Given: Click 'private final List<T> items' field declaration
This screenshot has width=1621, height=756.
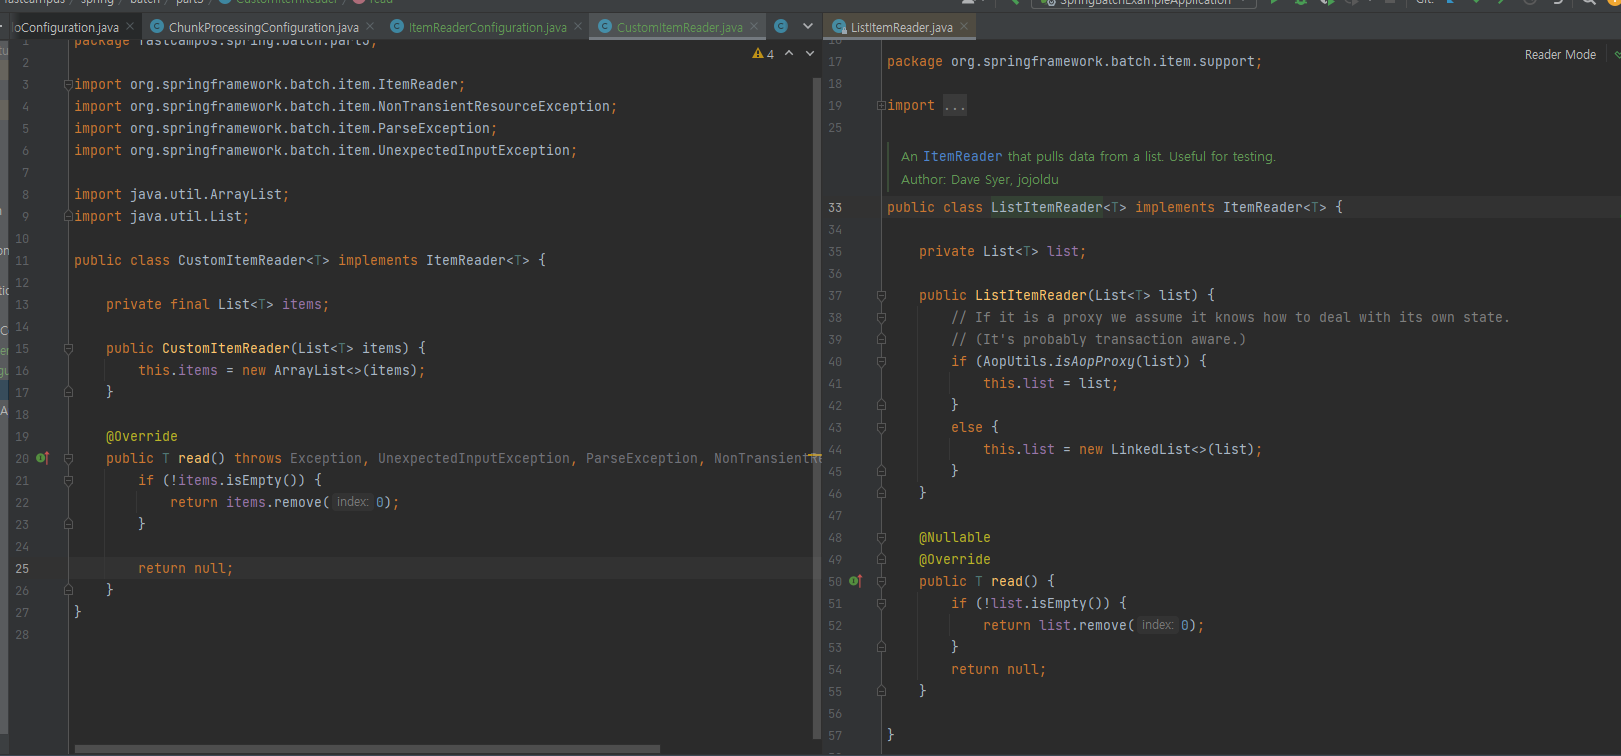Looking at the screenshot, I should [x=217, y=304].
